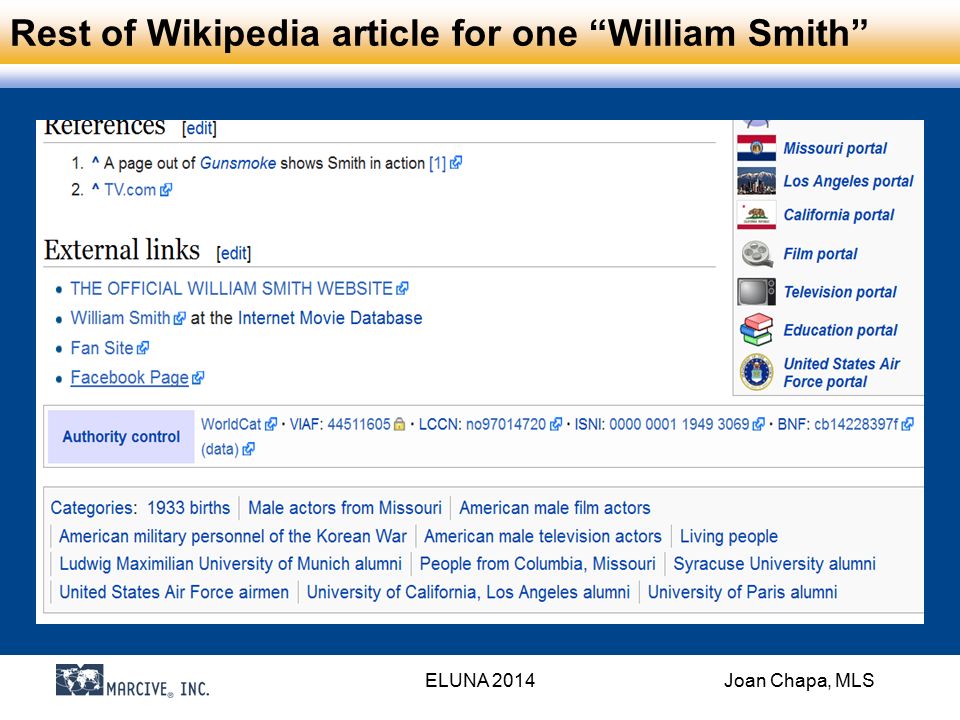Open American male film actors category
Viewport: 960px width, 720px height.
click(x=555, y=508)
